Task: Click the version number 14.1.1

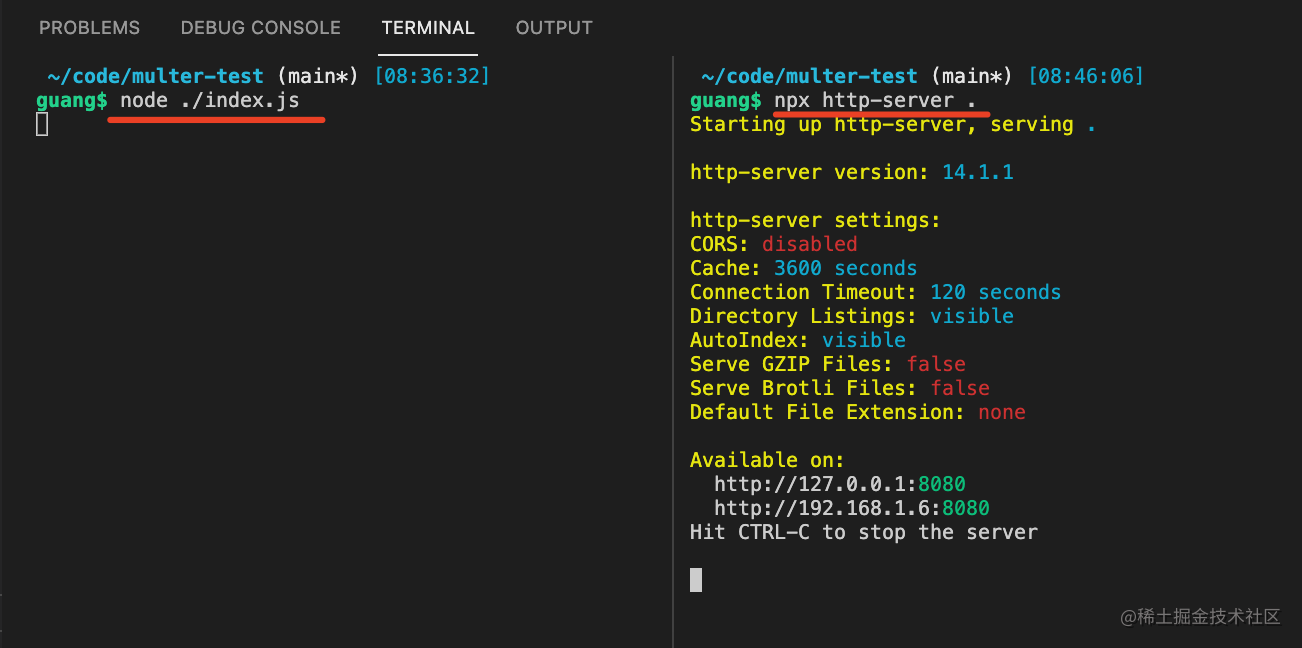Action: [x=977, y=172]
